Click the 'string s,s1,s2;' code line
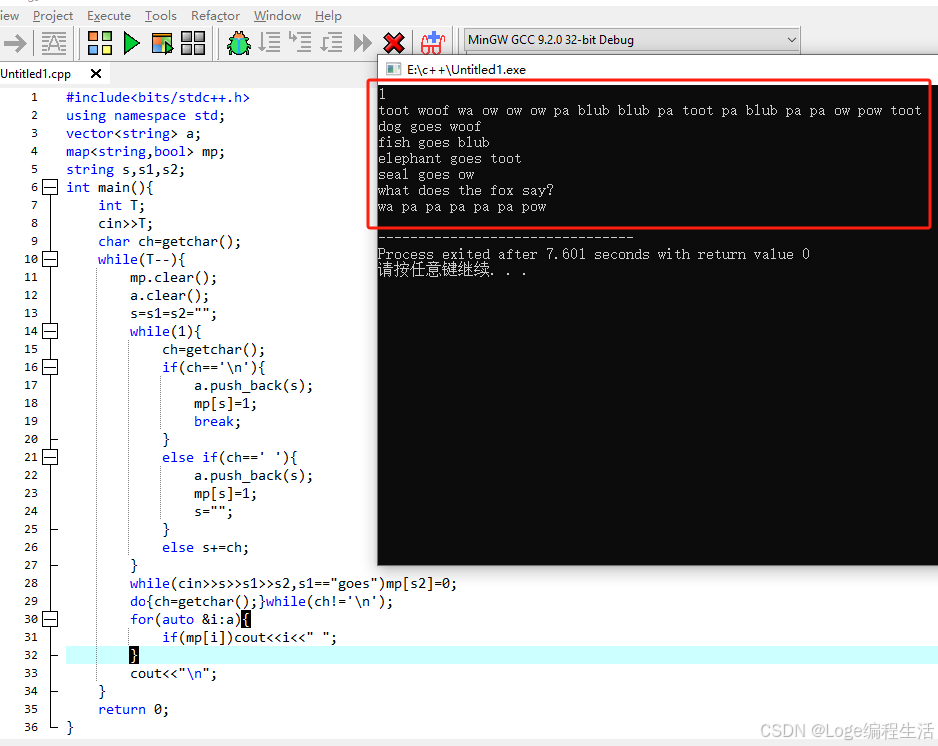 (x=125, y=169)
